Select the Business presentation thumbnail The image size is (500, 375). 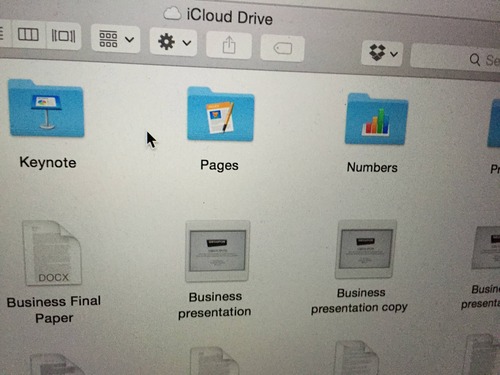[x=217, y=251]
